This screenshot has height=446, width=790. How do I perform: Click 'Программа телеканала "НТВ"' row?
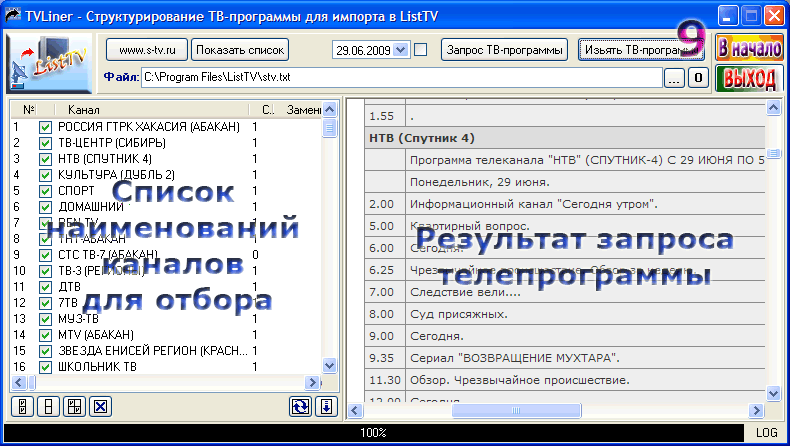[564, 160]
